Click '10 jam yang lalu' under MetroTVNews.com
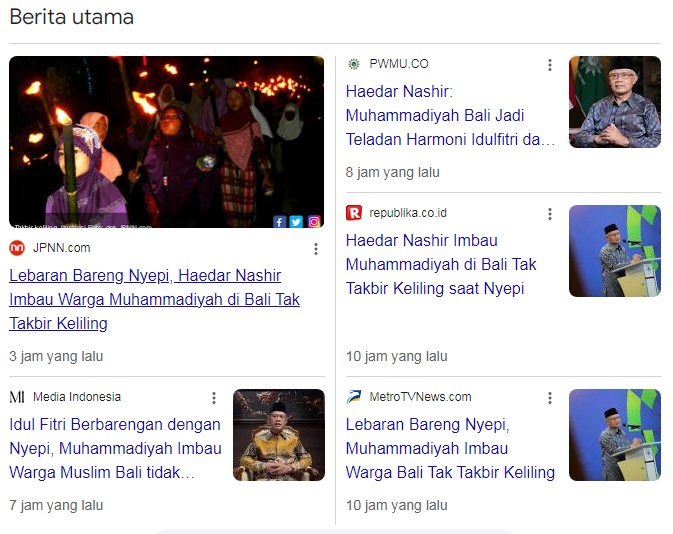 coord(397,505)
